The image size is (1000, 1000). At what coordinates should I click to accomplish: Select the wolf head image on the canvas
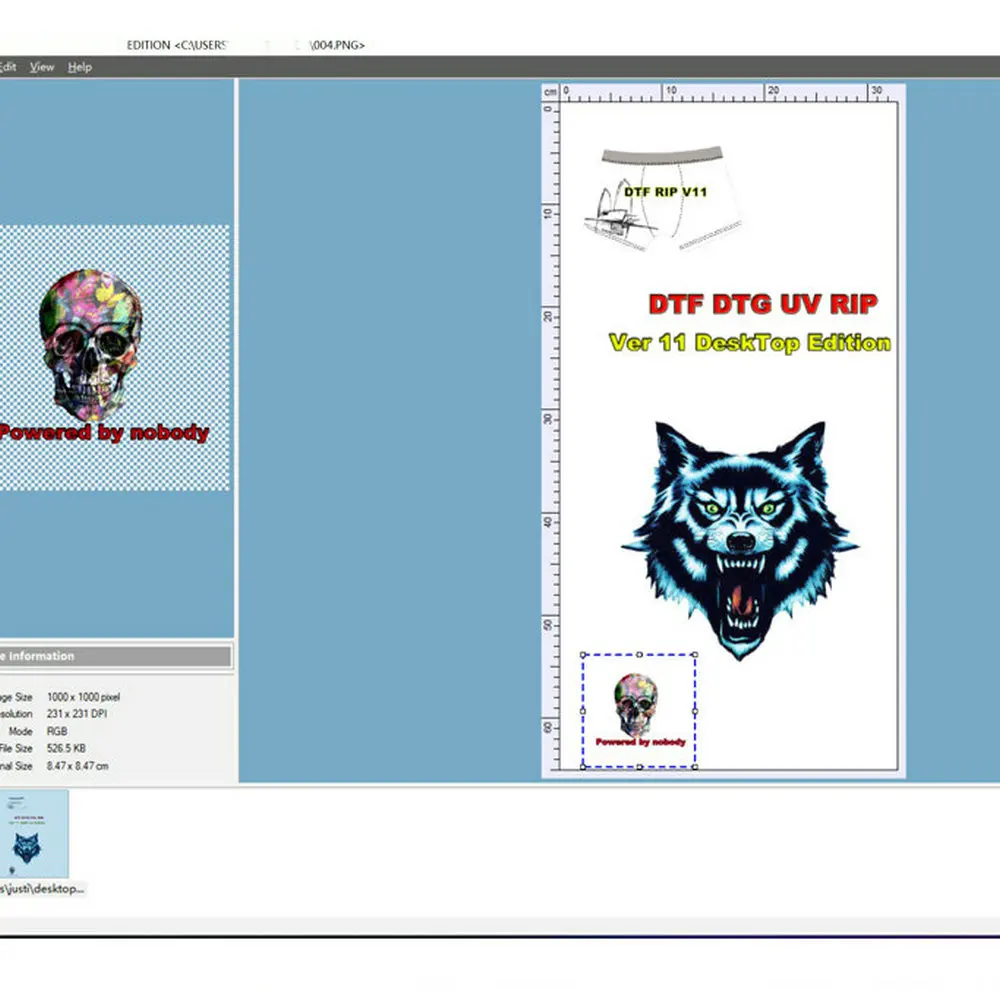(x=740, y=540)
